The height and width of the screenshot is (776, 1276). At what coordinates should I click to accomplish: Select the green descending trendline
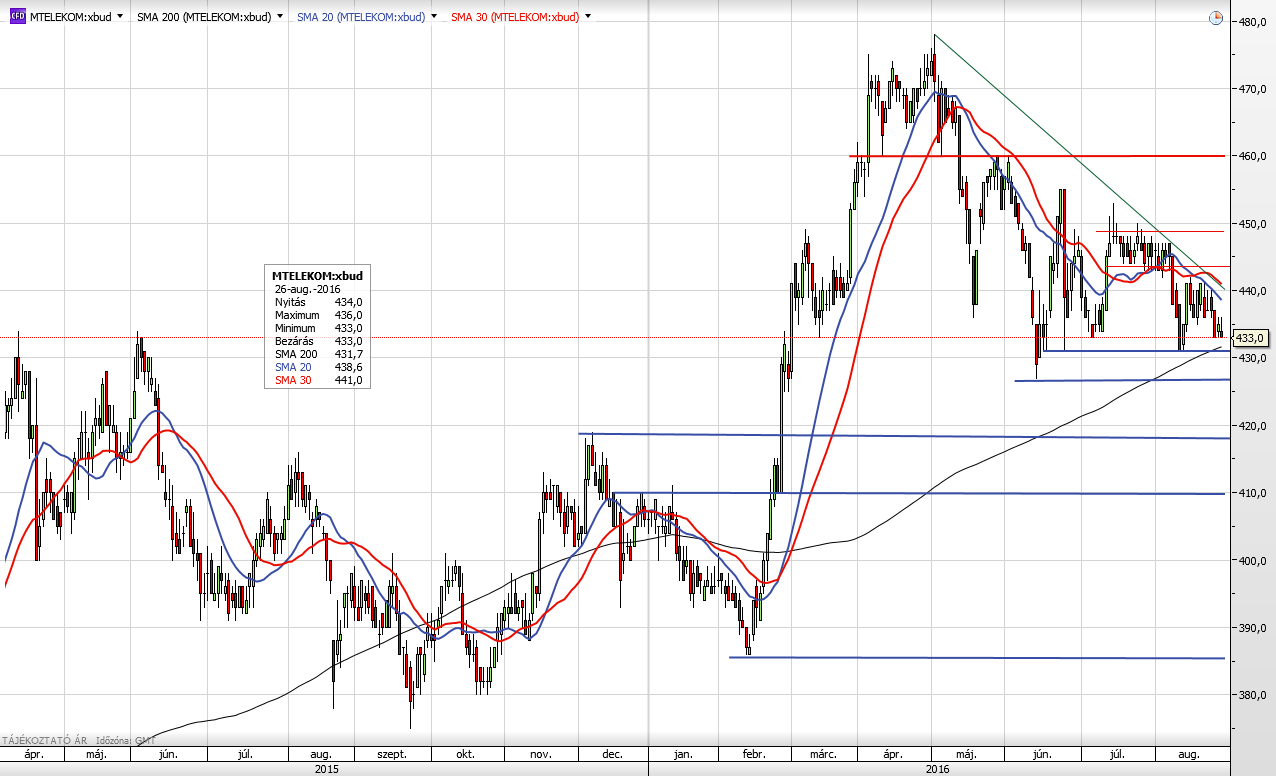(1078, 160)
